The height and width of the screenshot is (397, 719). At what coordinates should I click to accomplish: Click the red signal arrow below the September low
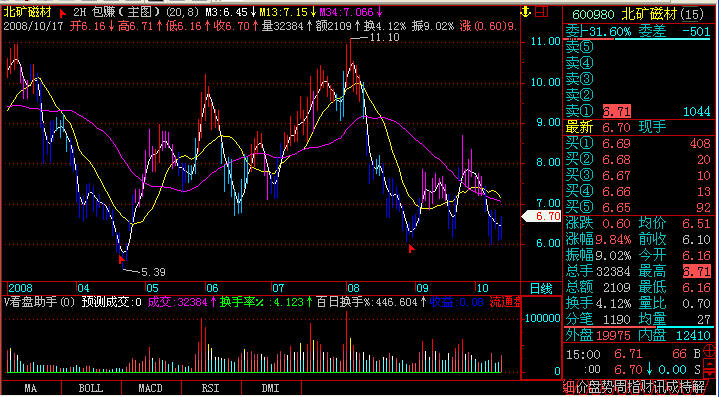(x=411, y=248)
